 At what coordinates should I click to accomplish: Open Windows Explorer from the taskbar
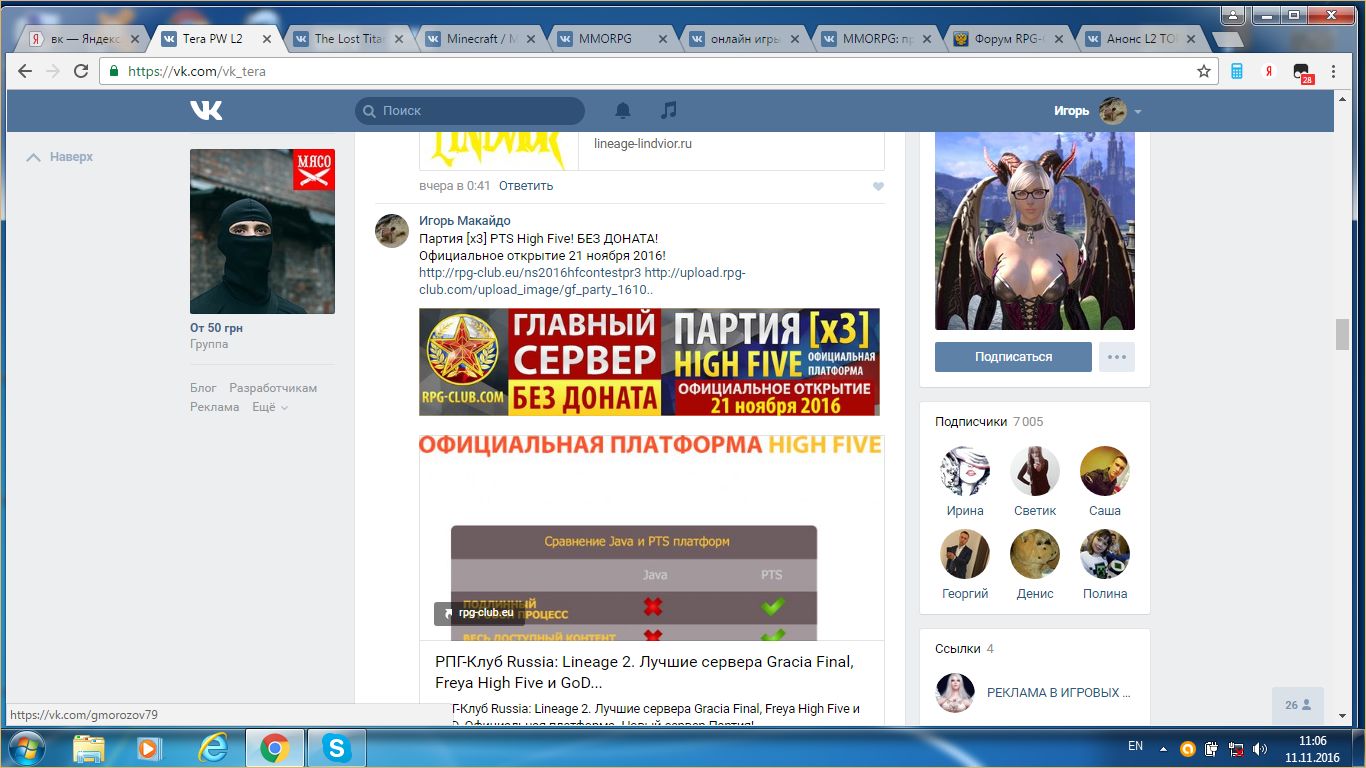click(88, 748)
